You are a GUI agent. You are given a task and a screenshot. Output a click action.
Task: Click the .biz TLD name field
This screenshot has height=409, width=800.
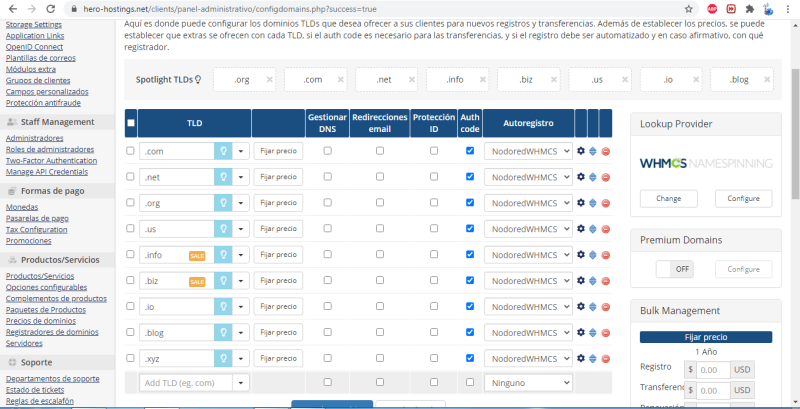(x=177, y=280)
